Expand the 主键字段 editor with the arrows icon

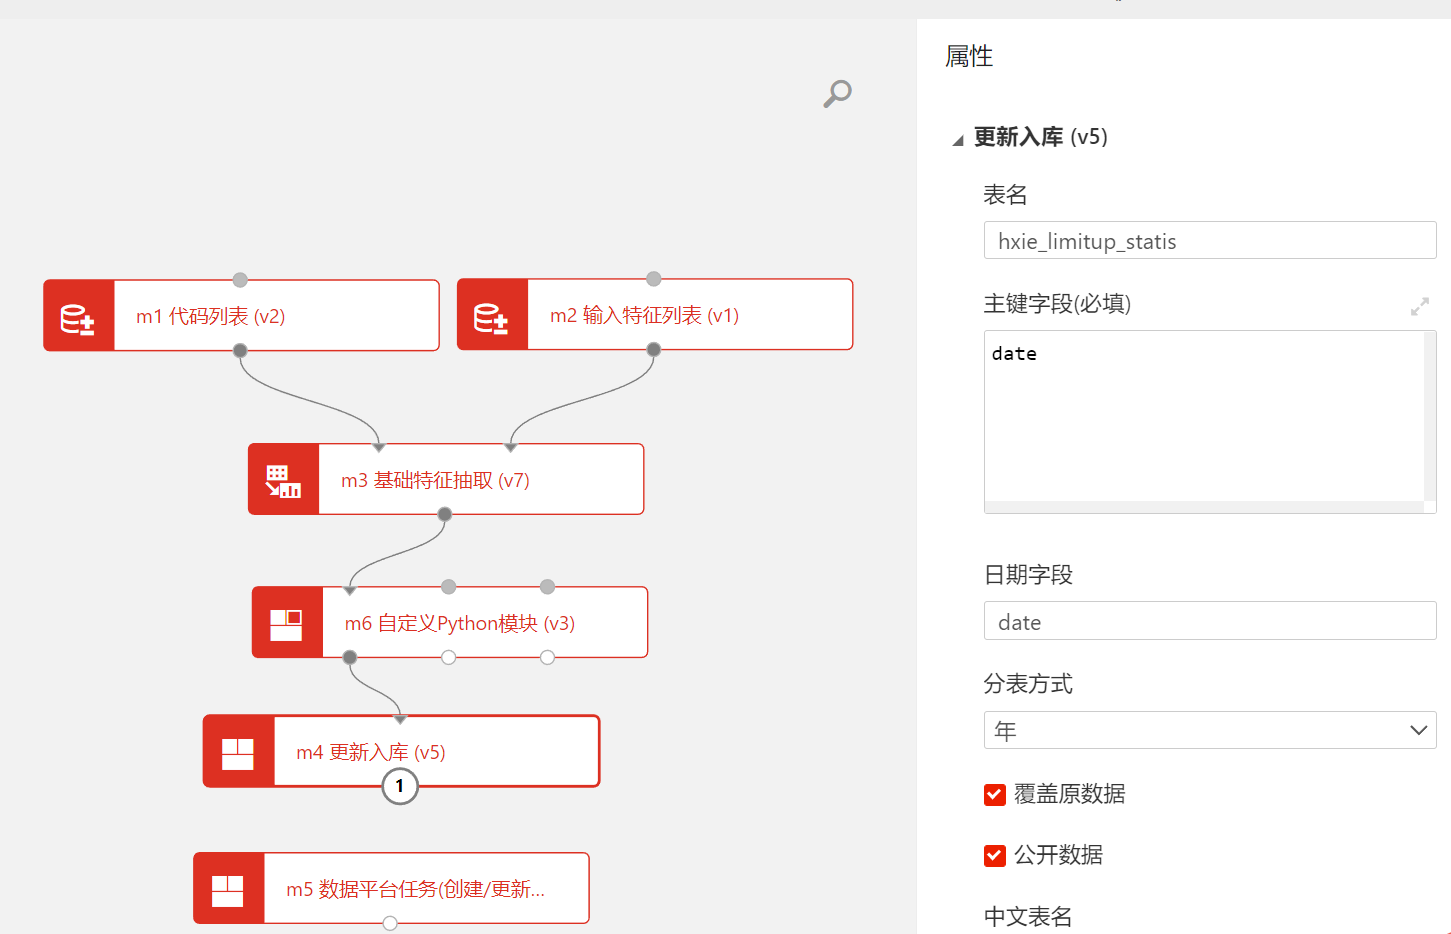tap(1419, 307)
